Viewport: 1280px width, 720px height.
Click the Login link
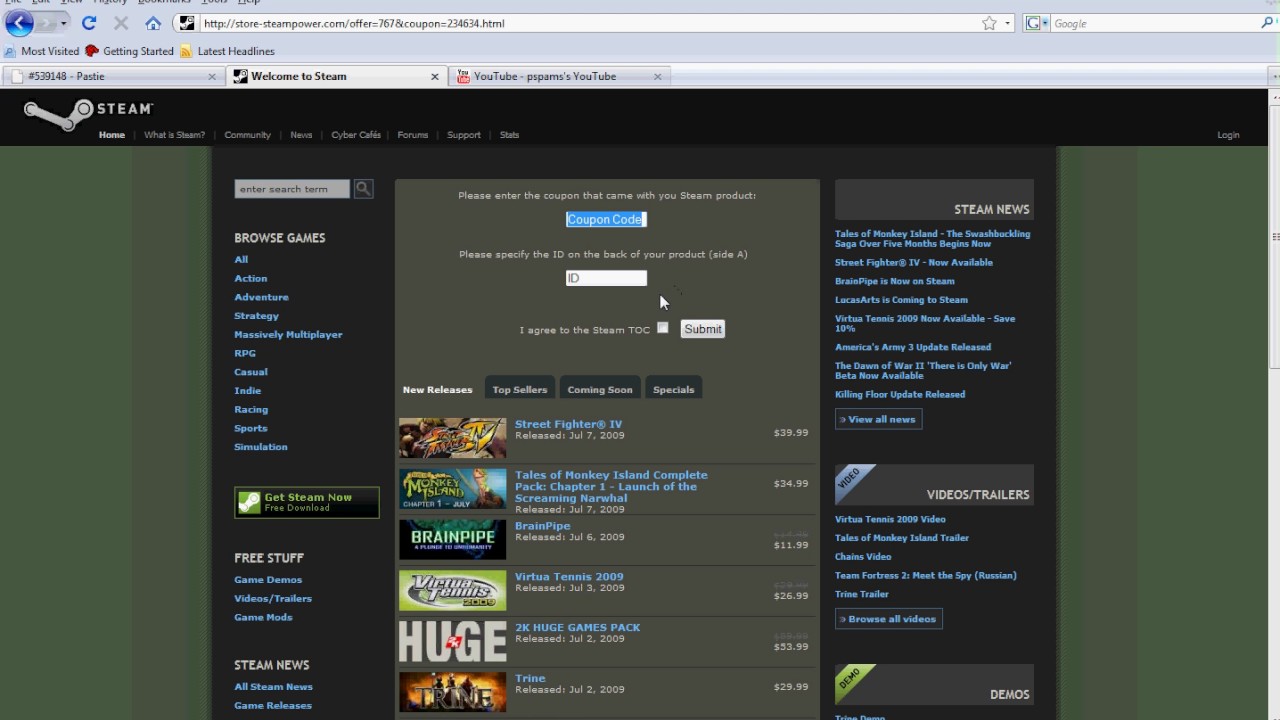[x=1228, y=135]
